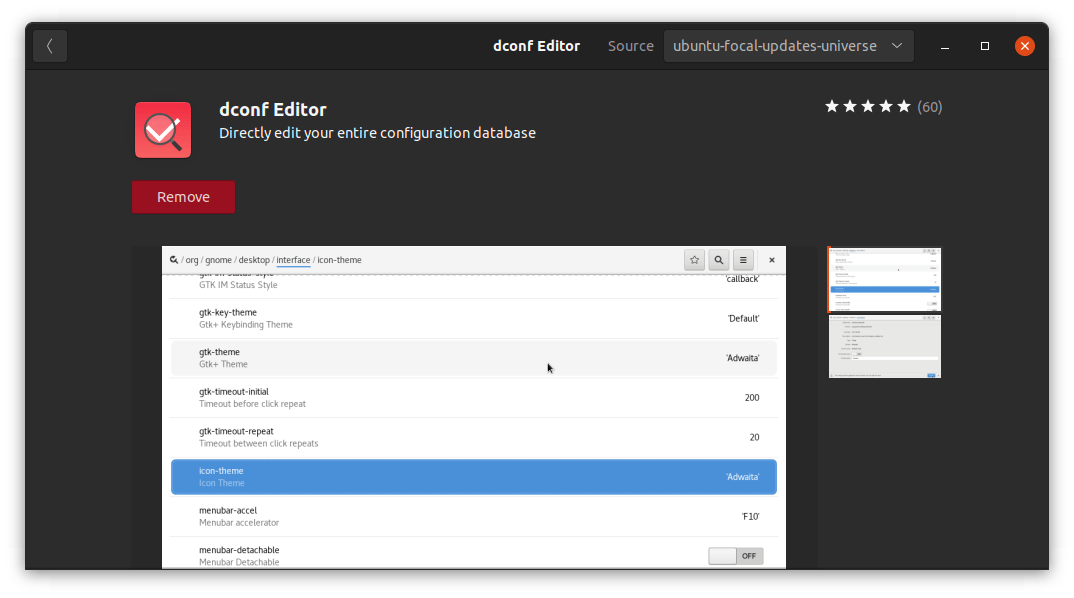Maximize the Software window
This screenshot has height=598, width=1074.
985,46
